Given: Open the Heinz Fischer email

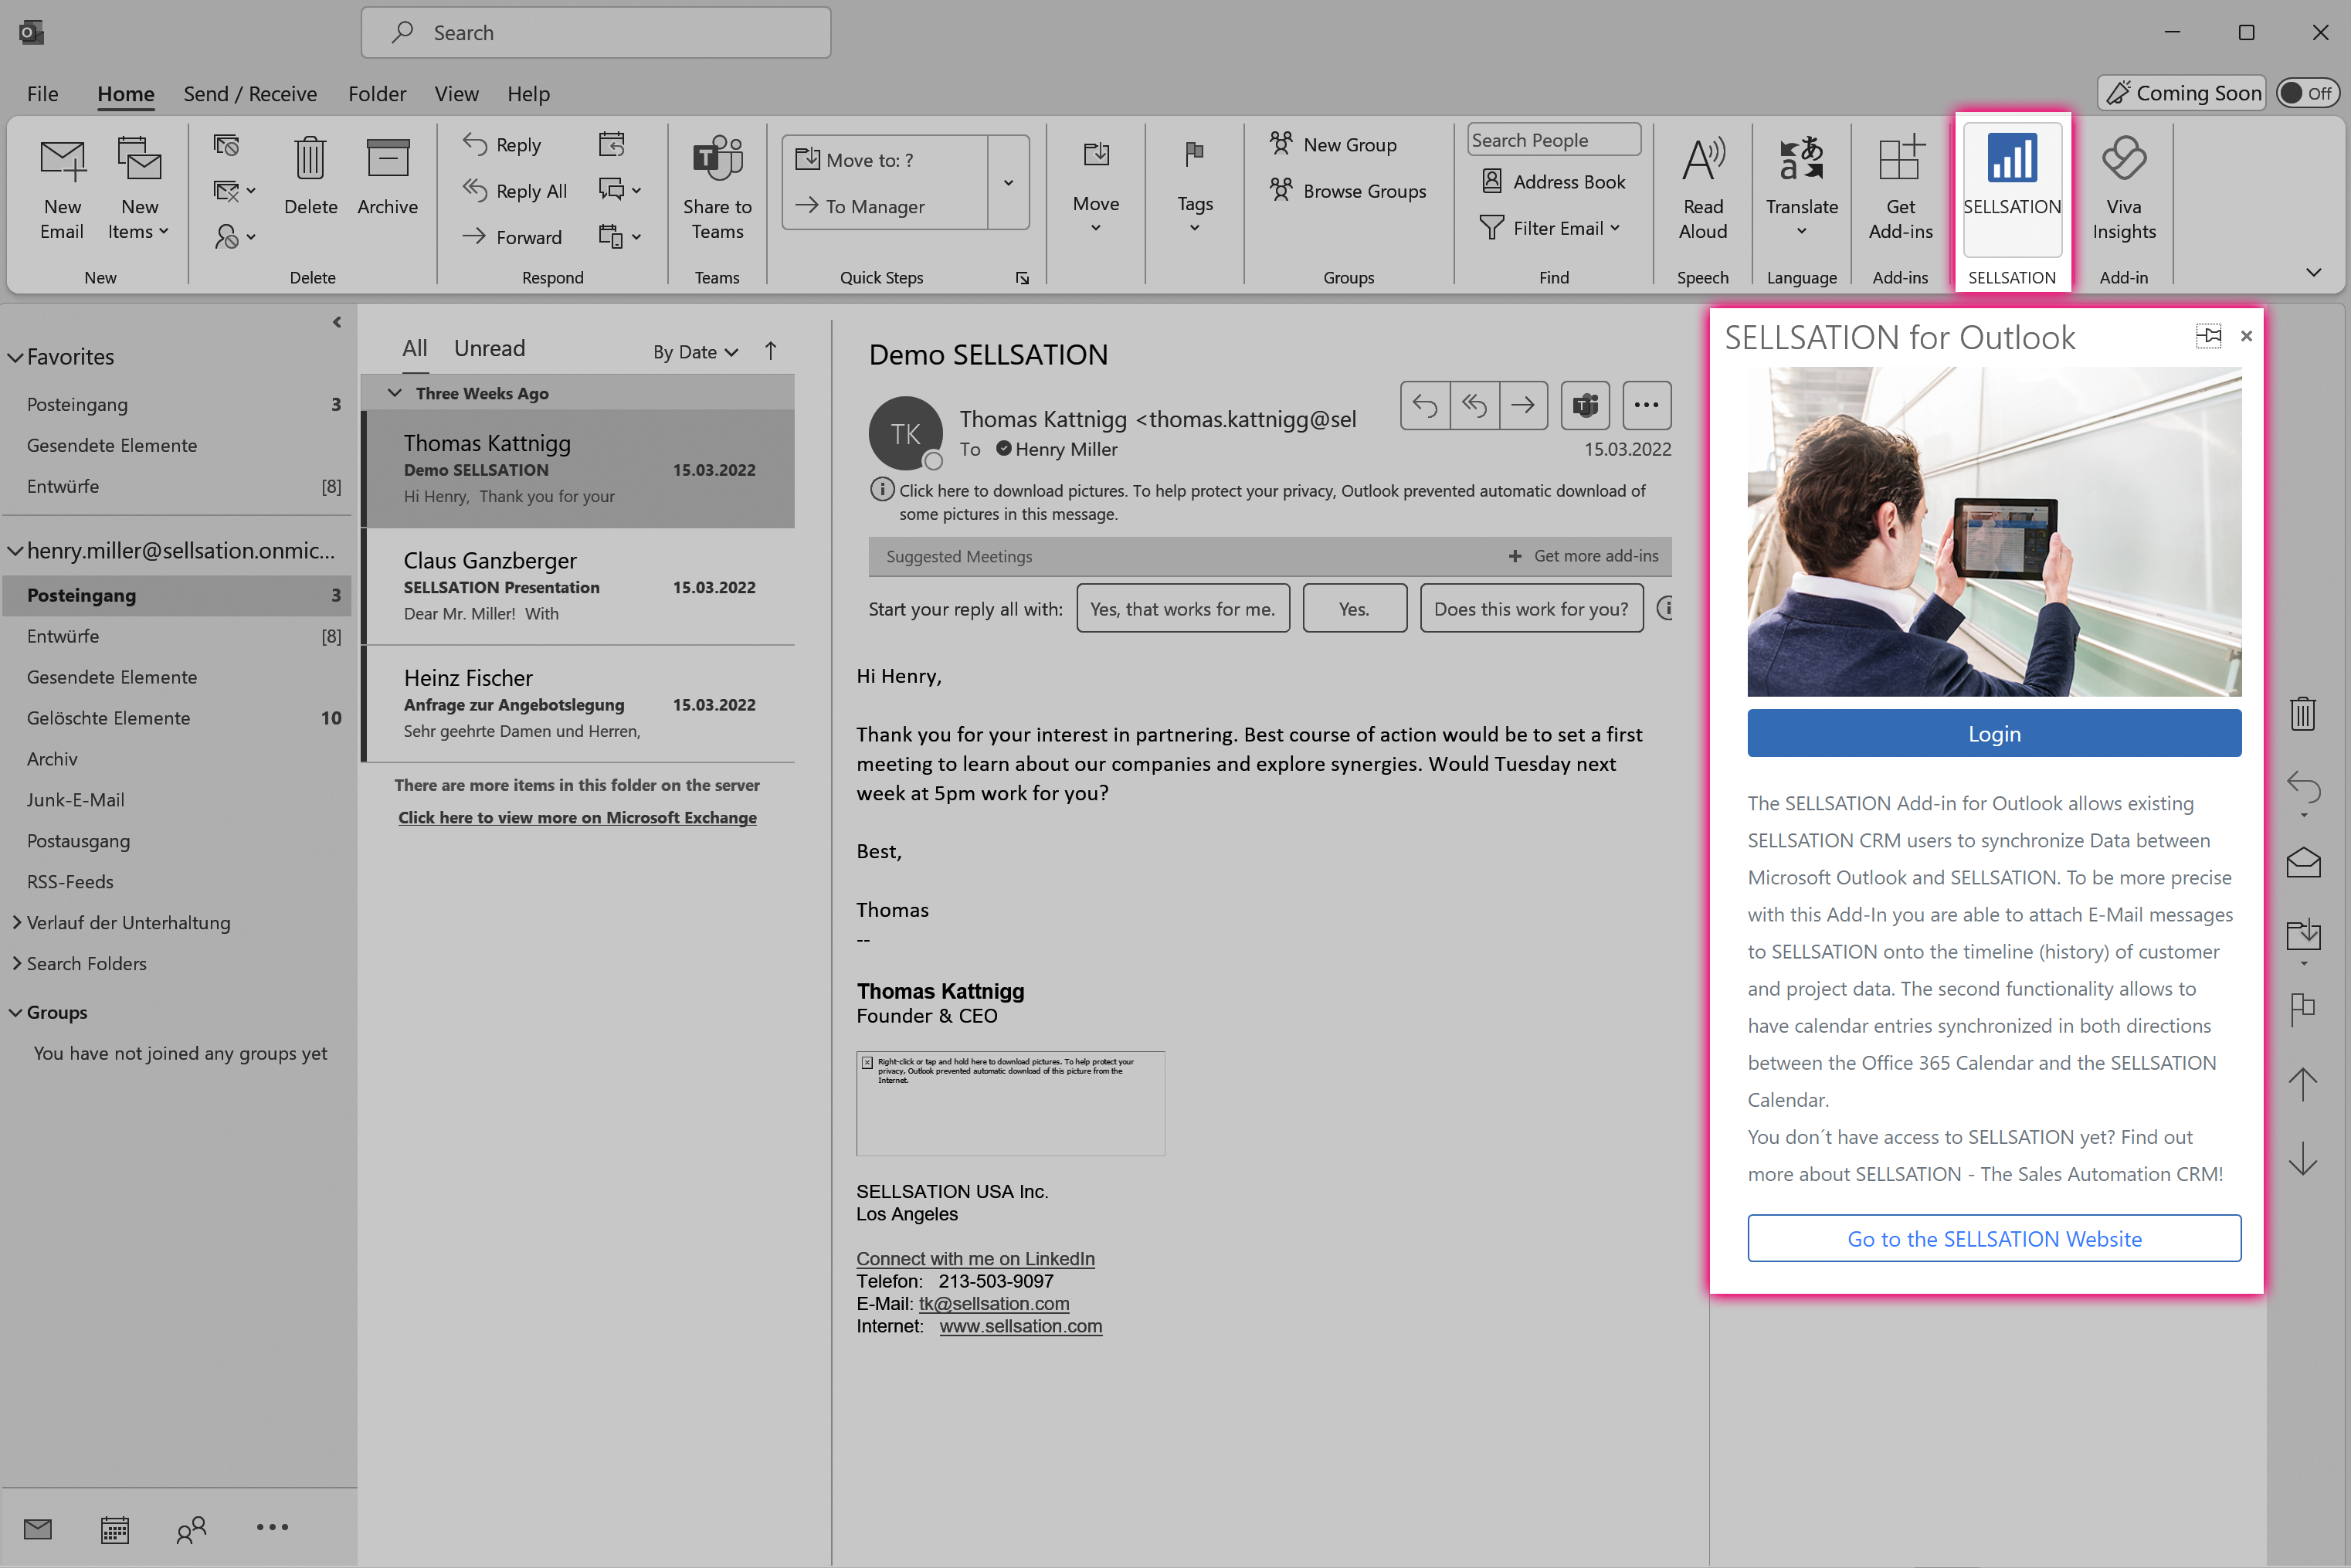Looking at the screenshot, I should tap(578, 704).
